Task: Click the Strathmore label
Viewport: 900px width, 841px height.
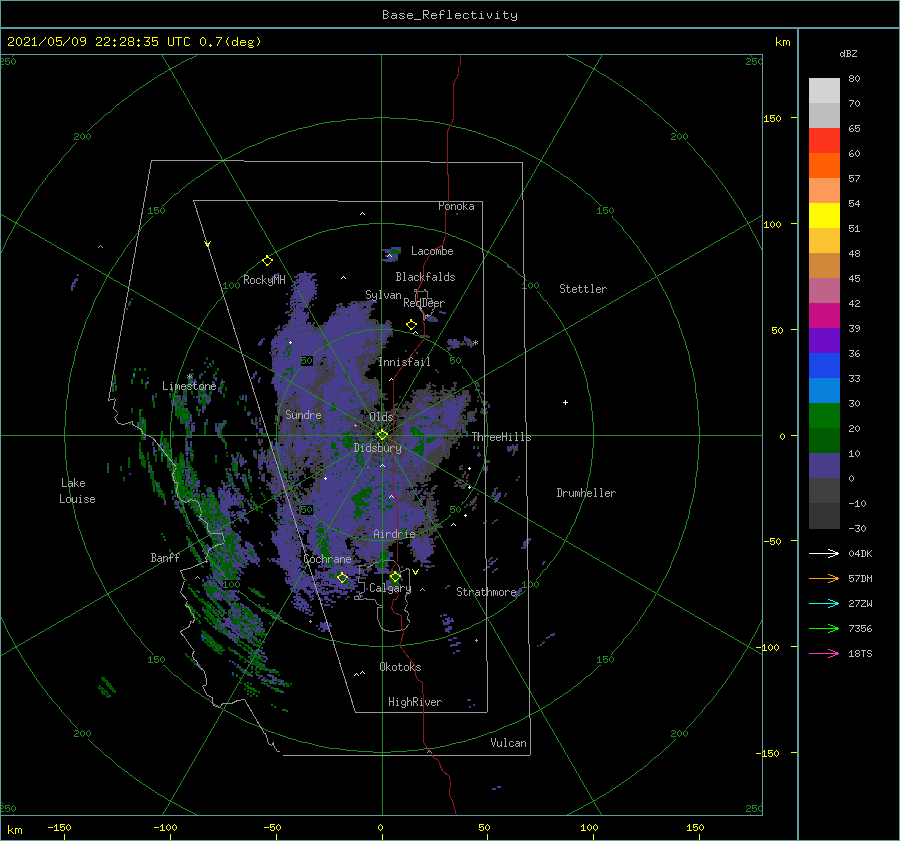Action: pos(486,592)
